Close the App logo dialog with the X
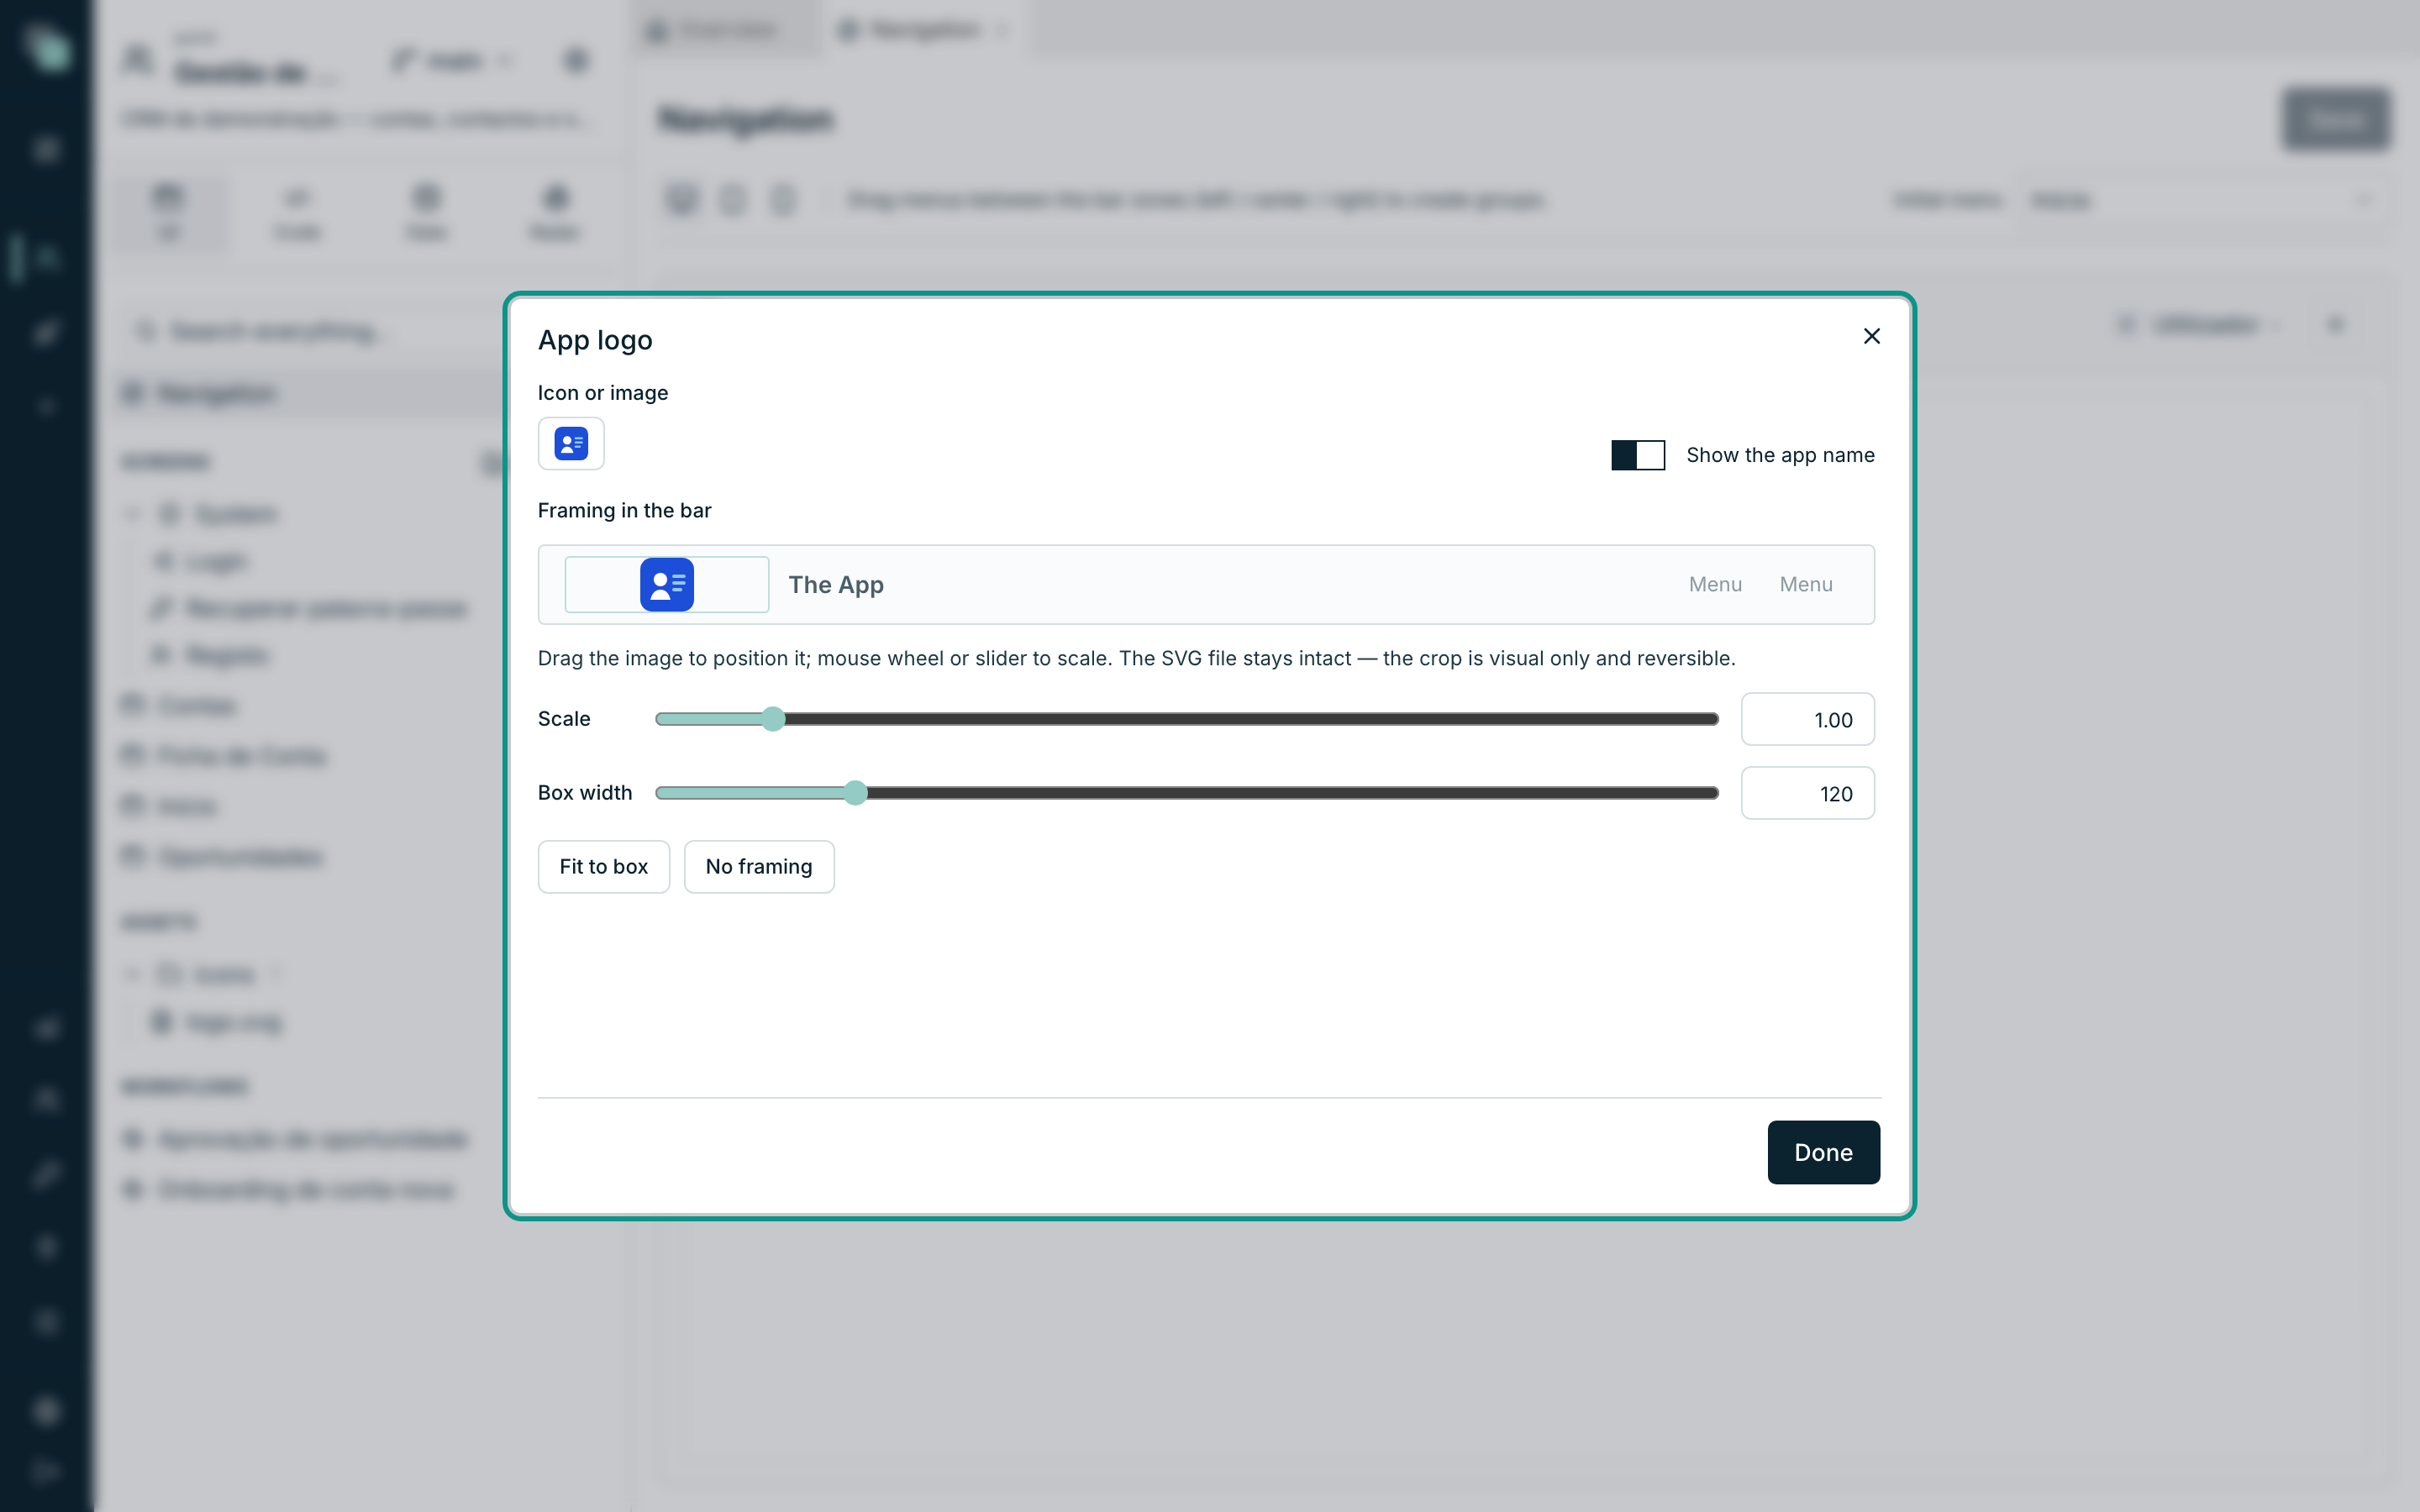 pos(1871,336)
